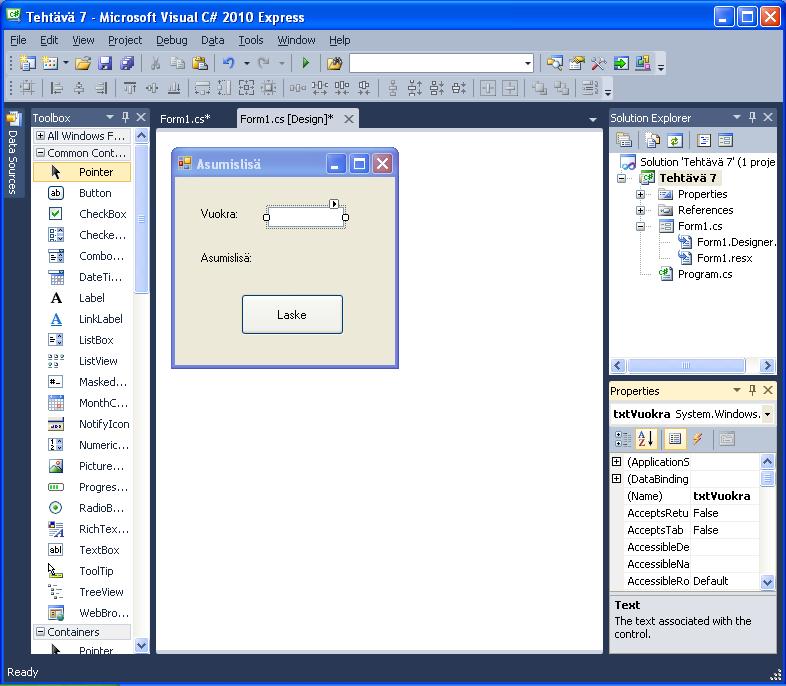Select Program.cs in Solution Explorer
This screenshot has width=786, height=686.
pos(704,274)
